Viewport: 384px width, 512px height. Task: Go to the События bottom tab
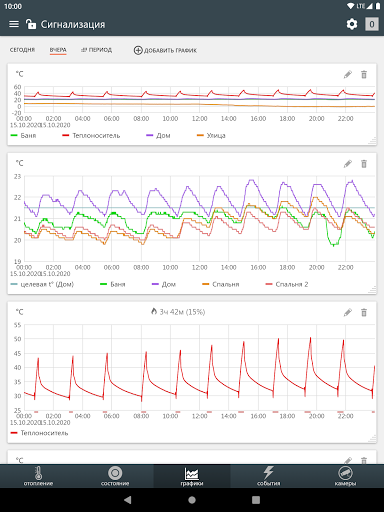coord(268,476)
